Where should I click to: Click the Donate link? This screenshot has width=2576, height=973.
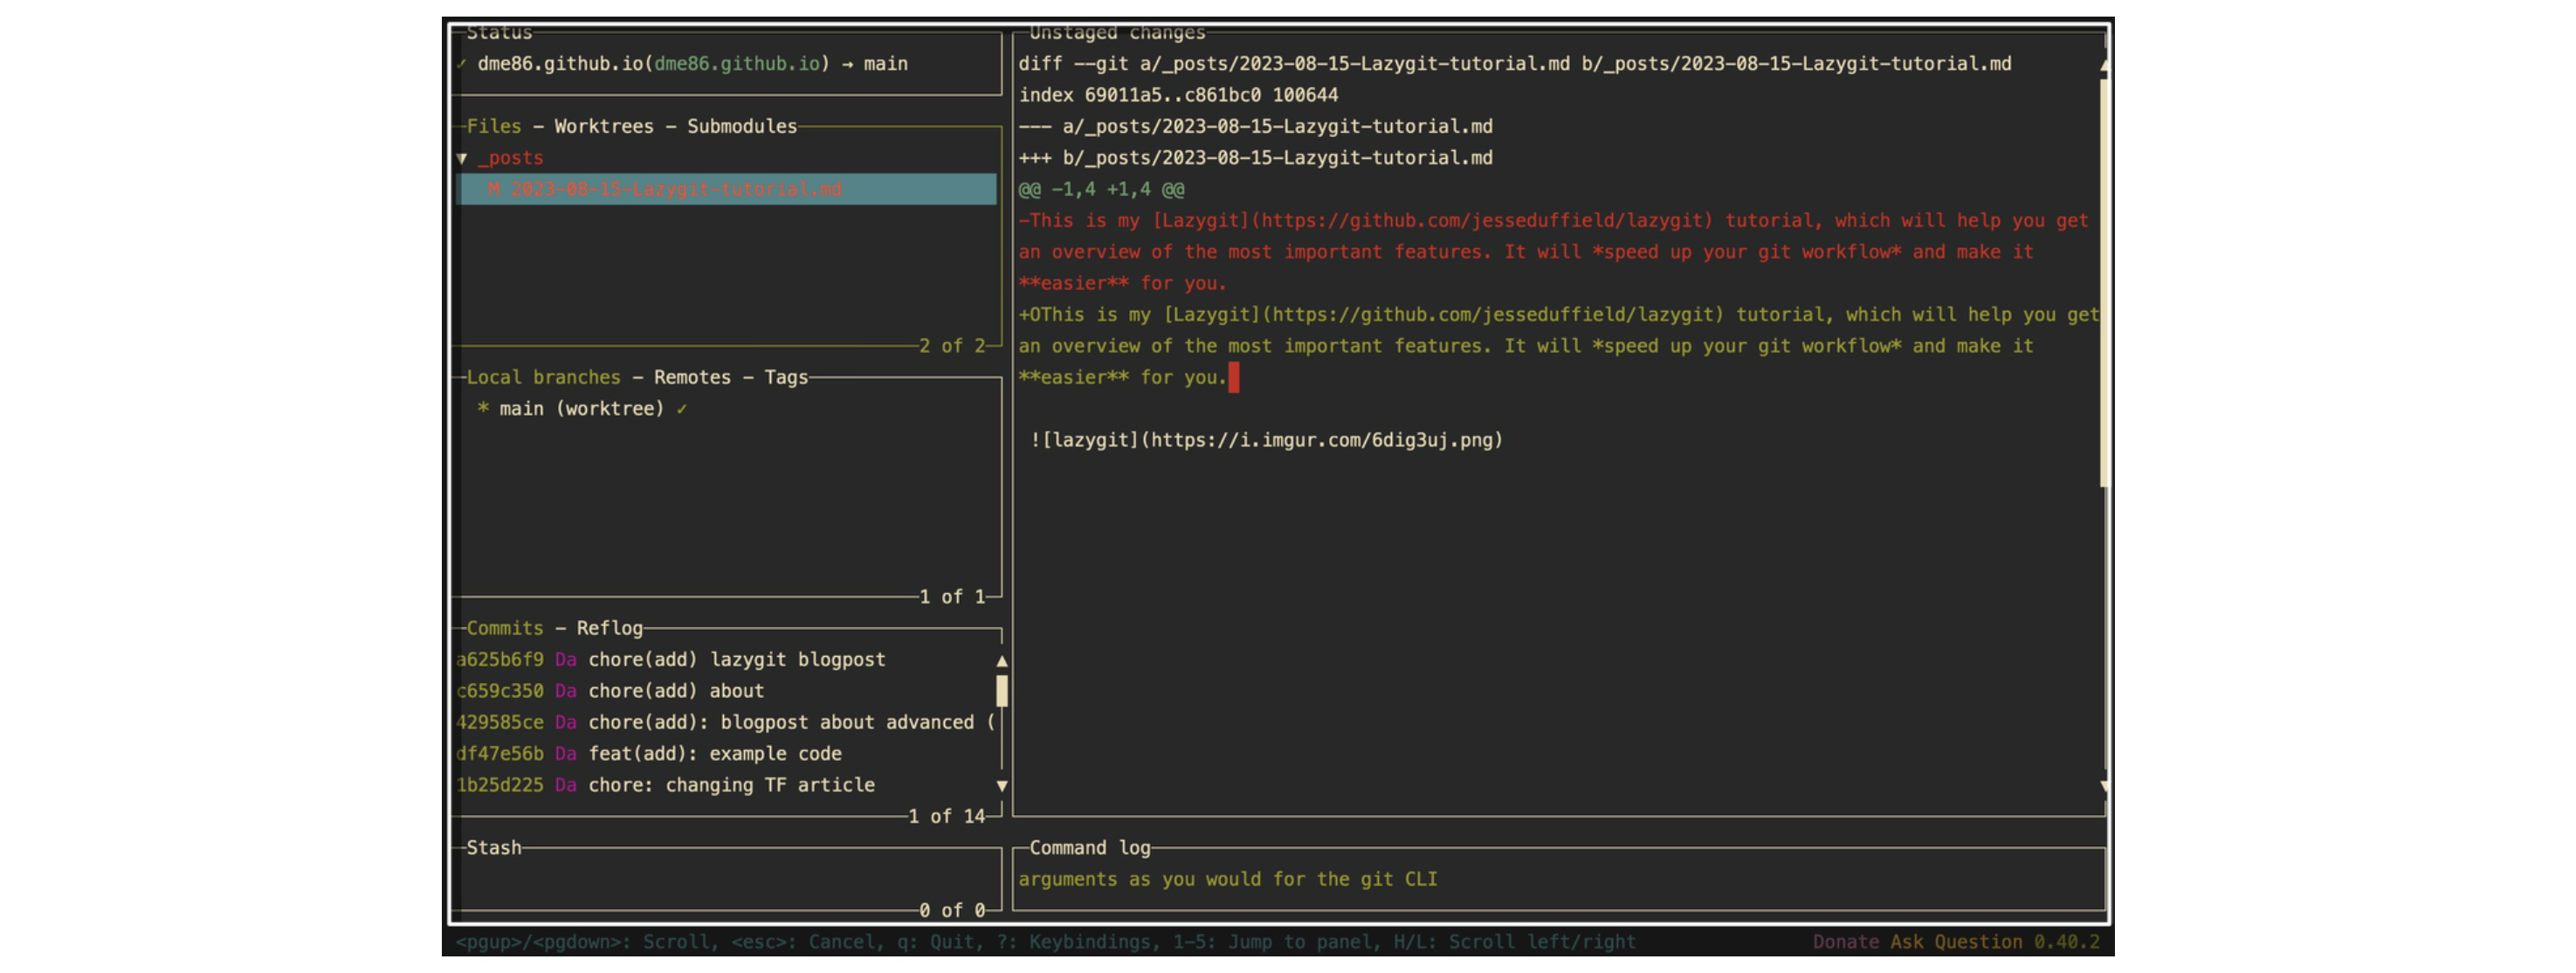click(x=1846, y=942)
